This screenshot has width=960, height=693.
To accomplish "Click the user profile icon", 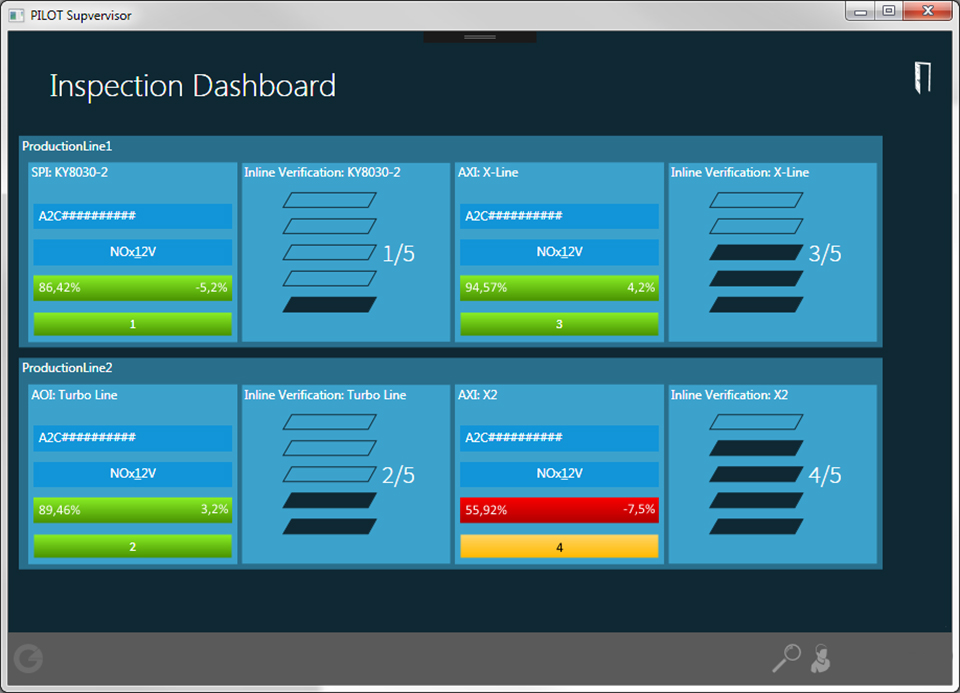I will (x=821, y=658).
